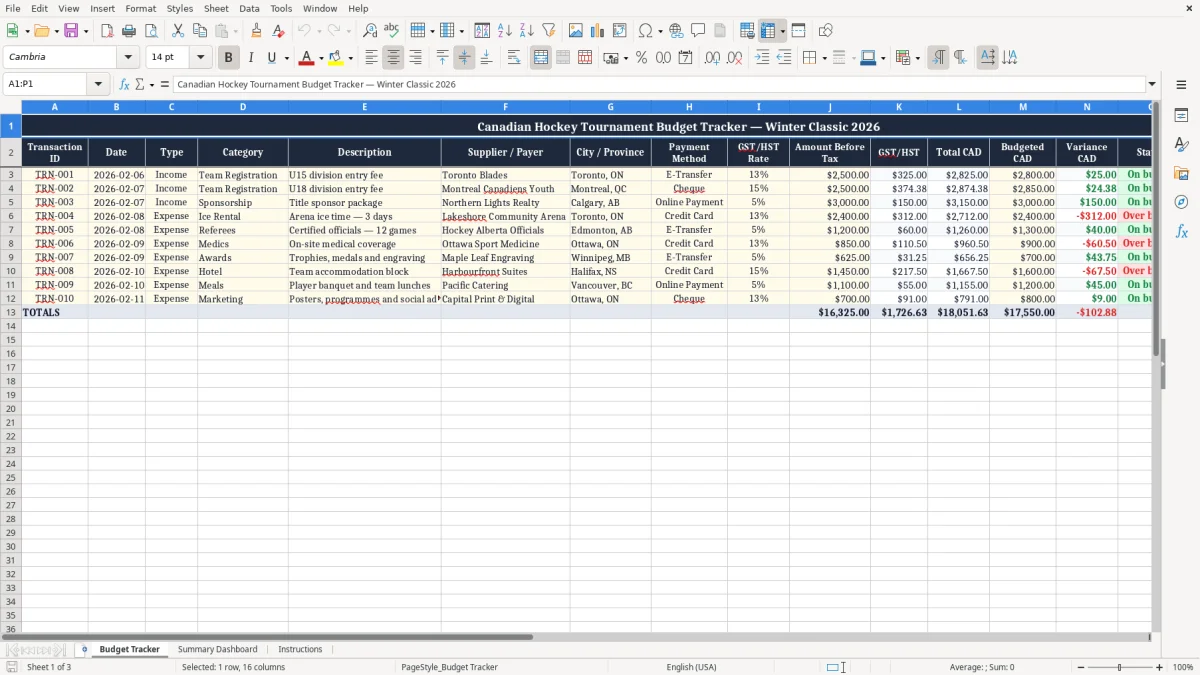Open Special Character dropdown arrow
1200x675 pixels.
pos(660,31)
